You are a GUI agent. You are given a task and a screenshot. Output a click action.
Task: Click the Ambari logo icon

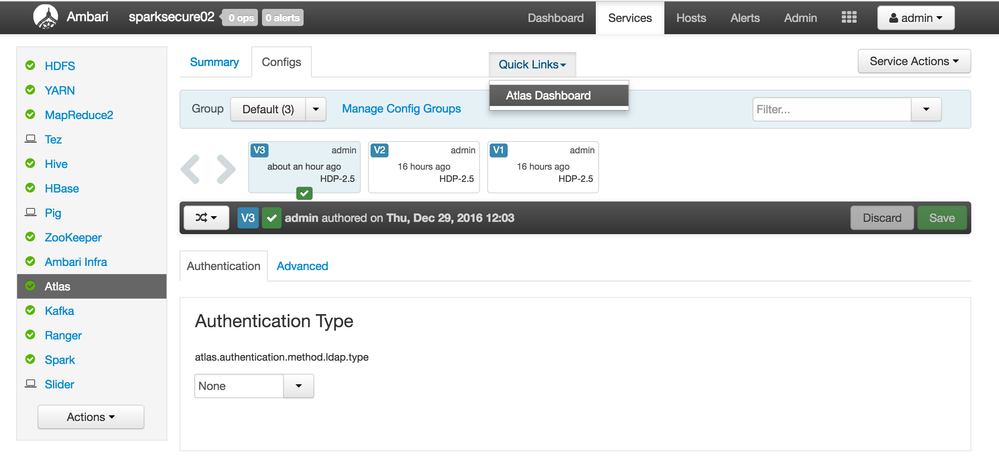click(46, 17)
